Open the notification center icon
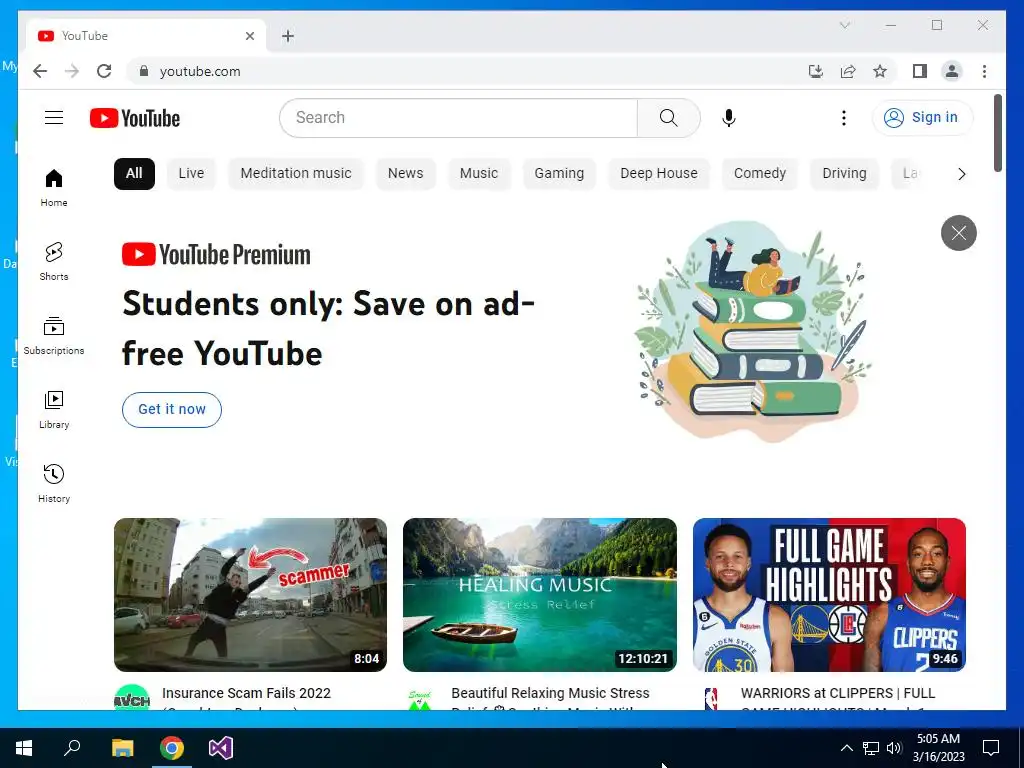Viewport: 1024px width, 768px height. point(991,748)
